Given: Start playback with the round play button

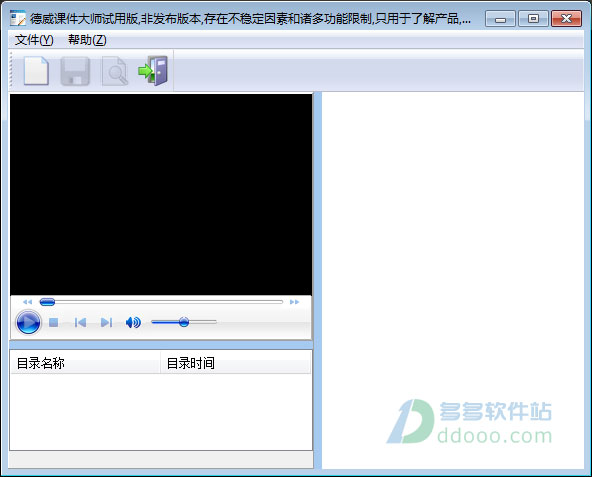Looking at the screenshot, I should point(28,322).
